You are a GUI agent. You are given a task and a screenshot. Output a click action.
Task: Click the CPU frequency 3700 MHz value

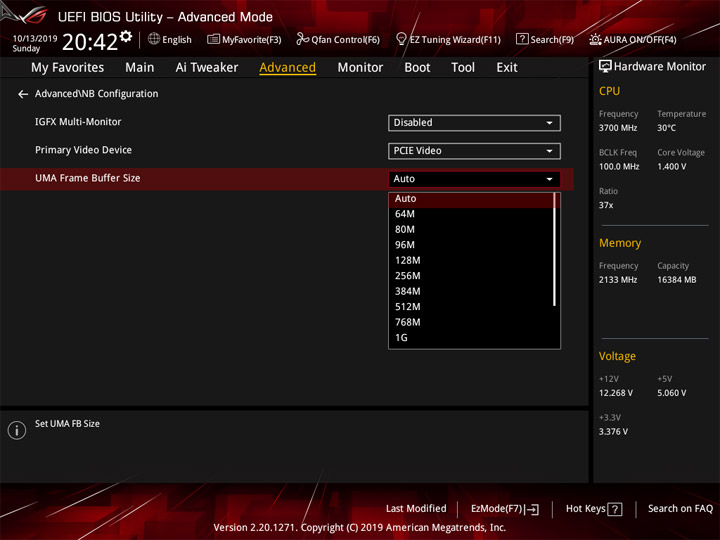coord(618,128)
